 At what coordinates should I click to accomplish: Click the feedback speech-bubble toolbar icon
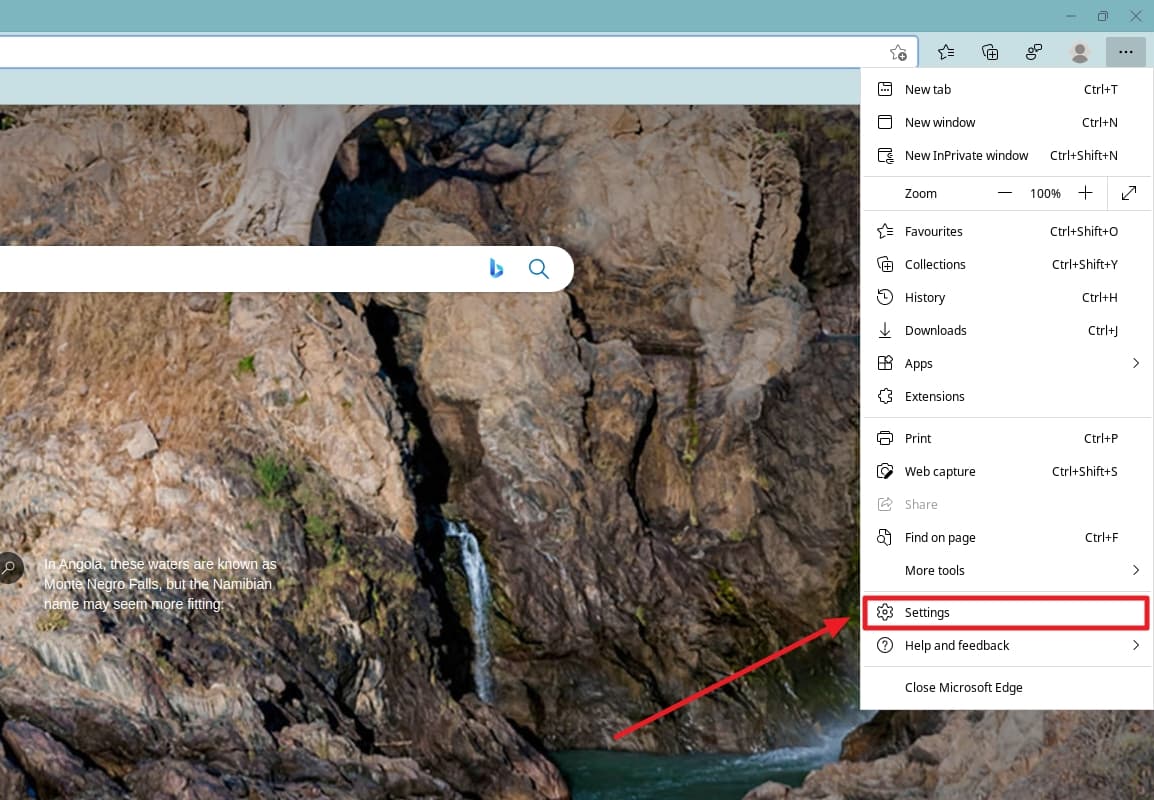coord(1034,51)
